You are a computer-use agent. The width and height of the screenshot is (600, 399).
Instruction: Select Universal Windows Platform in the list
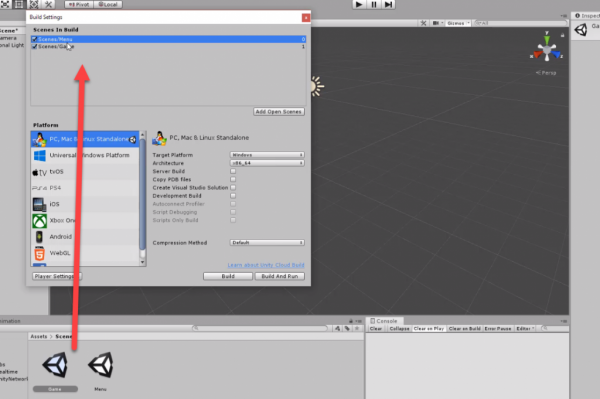[85, 155]
